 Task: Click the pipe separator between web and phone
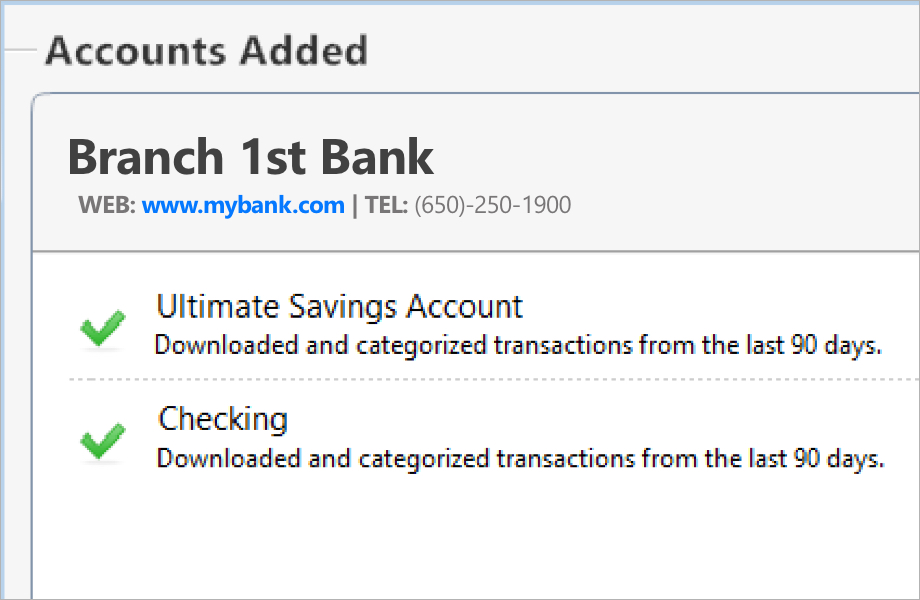pyautogui.click(x=354, y=206)
